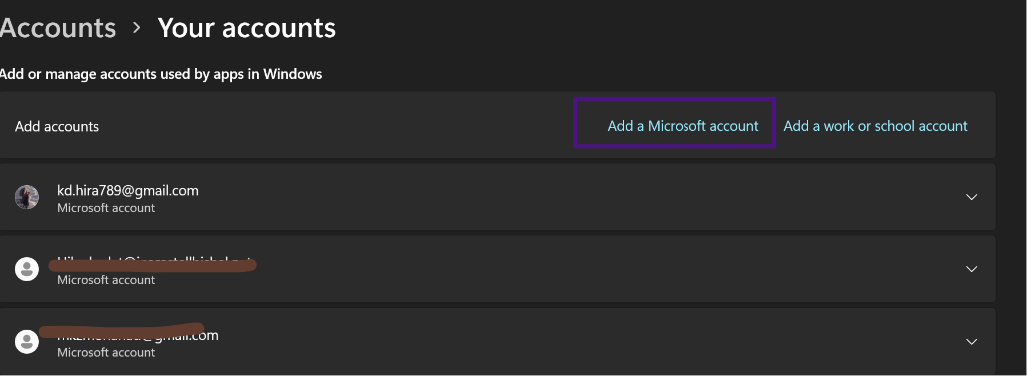
Task: Expand the kd.hira789@gmail.com account row
Action: point(971,197)
